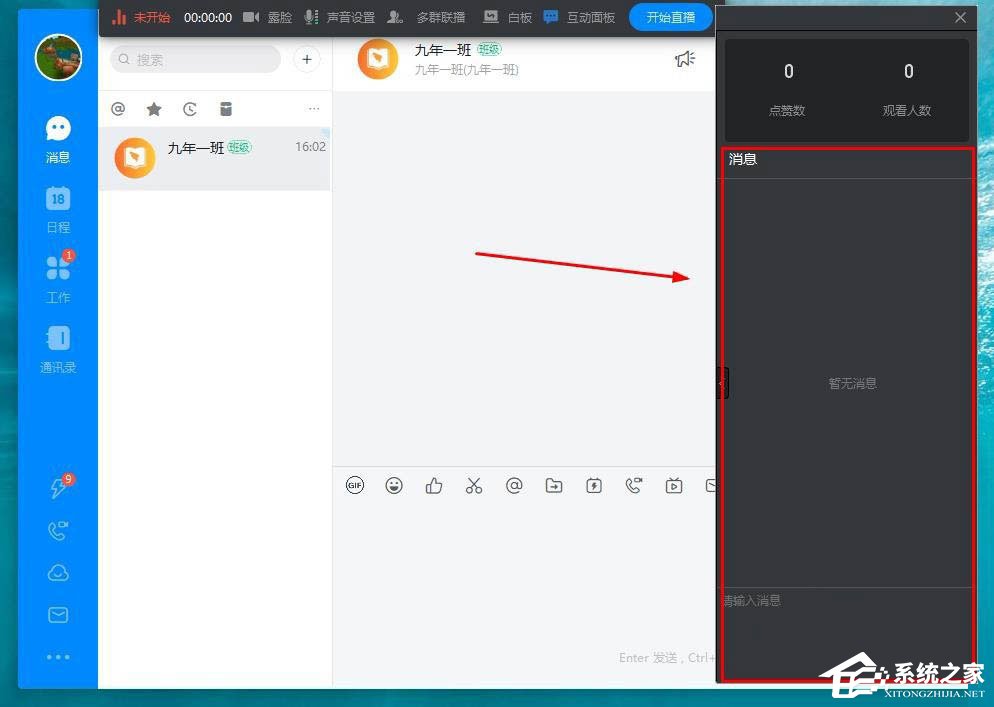Mute notifications via the megaphone icon
The width and height of the screenshot is (994, 707).
tap(684, 59)
